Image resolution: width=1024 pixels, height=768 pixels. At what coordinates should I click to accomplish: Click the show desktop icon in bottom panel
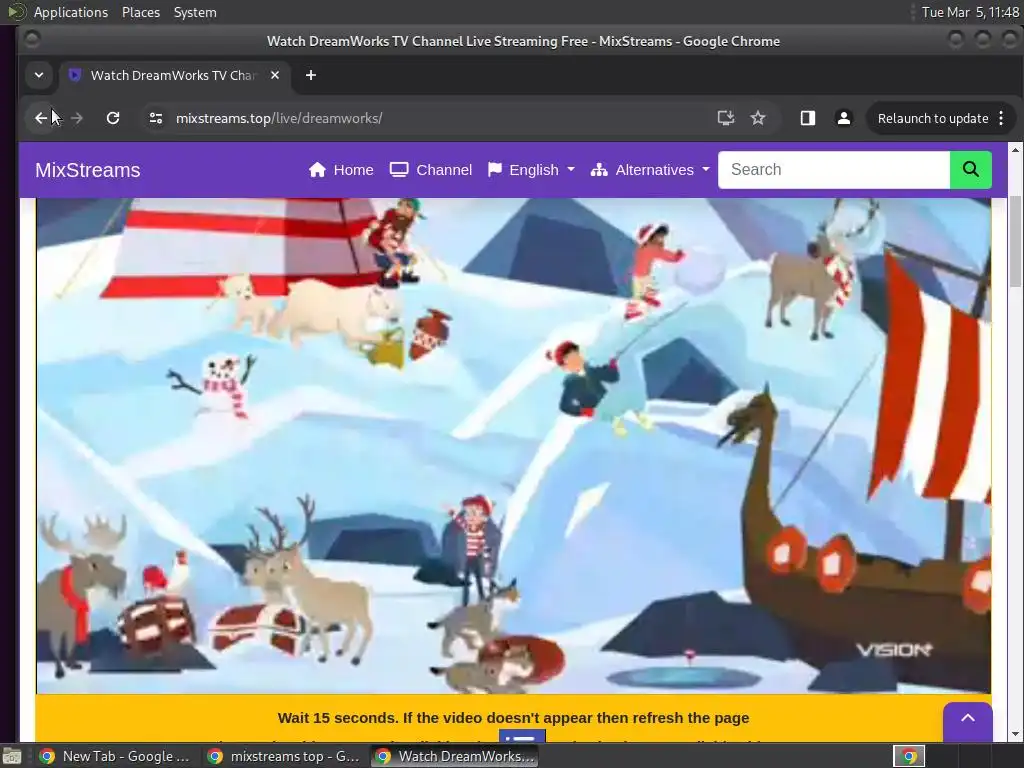[12, 757]
